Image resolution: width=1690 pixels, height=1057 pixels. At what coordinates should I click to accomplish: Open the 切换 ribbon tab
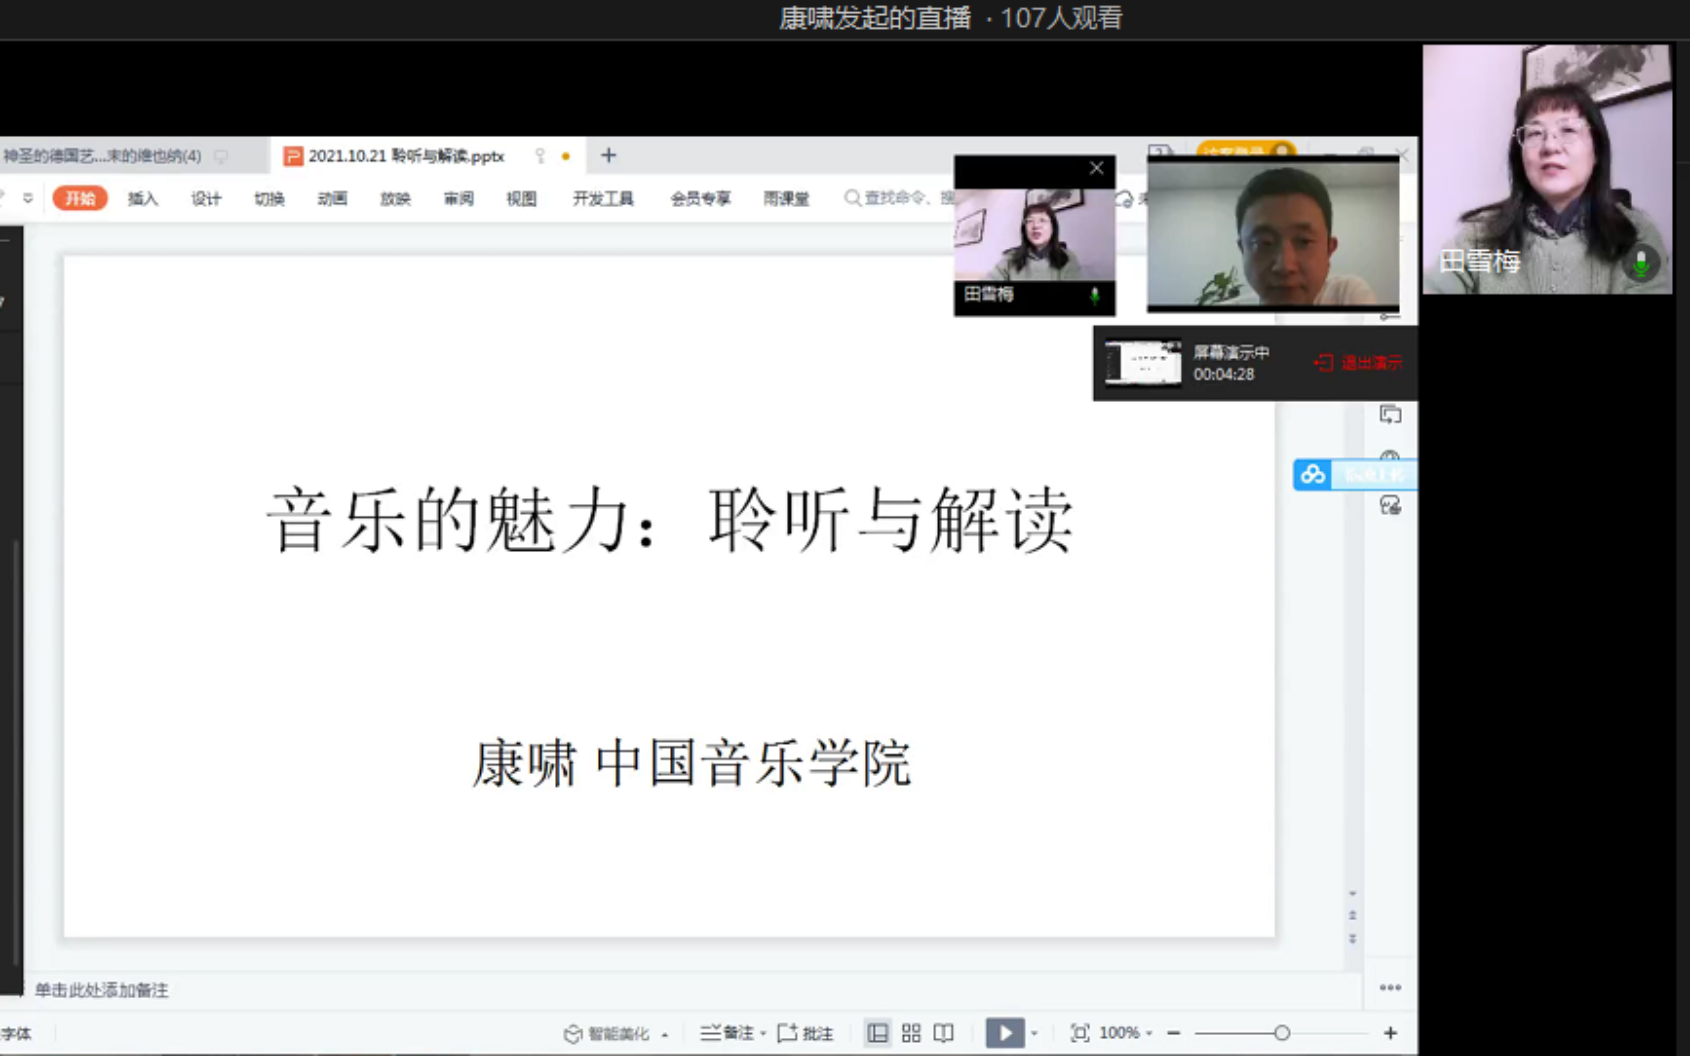[269, 198]
